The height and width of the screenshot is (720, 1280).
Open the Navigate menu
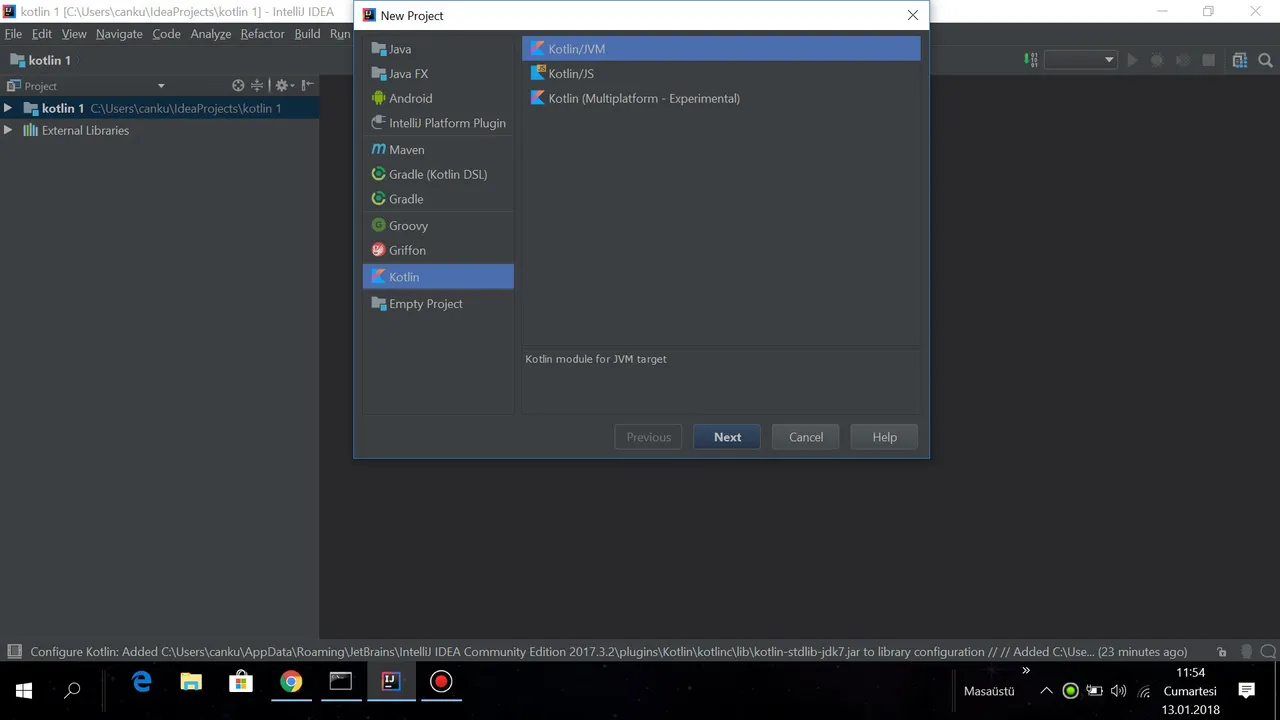pyautogui.click(x=119, y=34)
